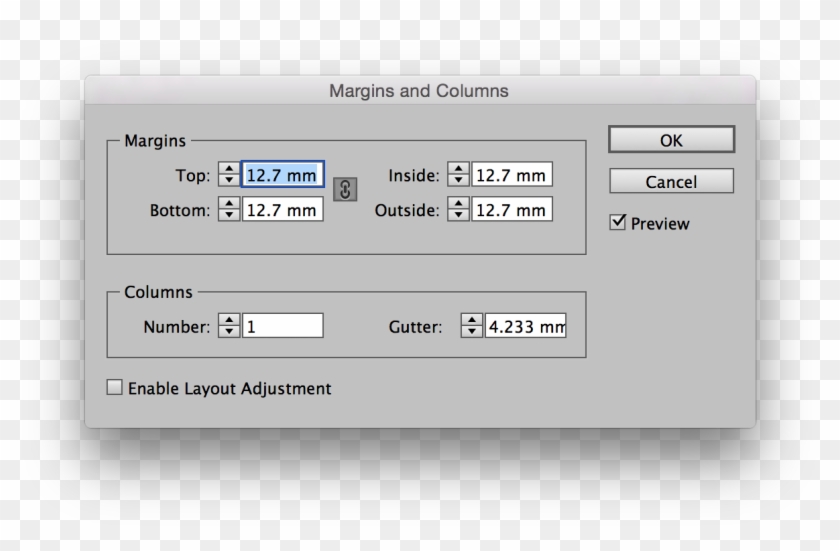Increase Outside margin with up stepper arrow

click(458, 203)
